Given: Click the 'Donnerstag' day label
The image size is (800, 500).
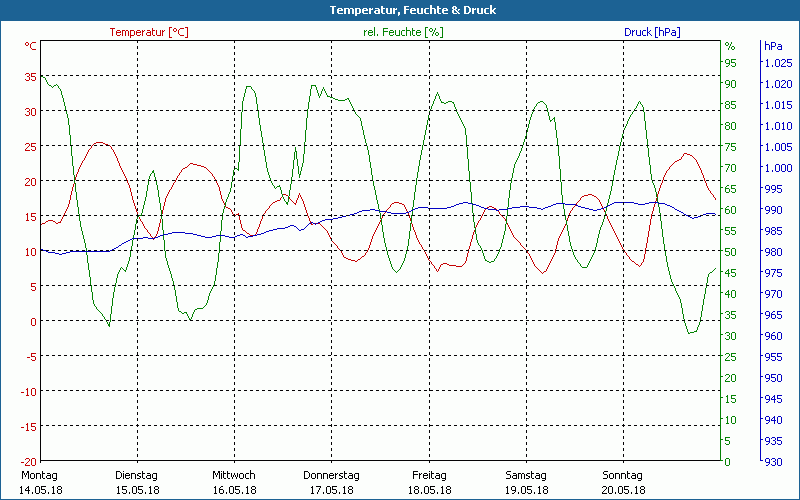Looking at the screenshot, I should (x=331, y=475).
